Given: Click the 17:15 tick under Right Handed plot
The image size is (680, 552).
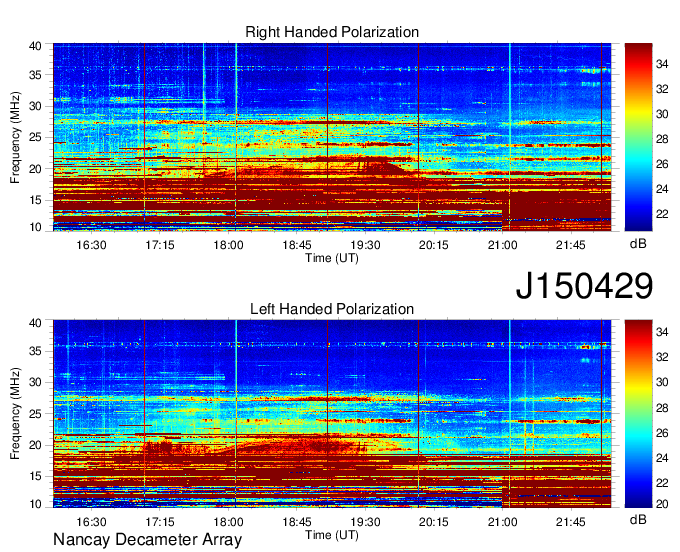Looking at the screenshot, I should click(160, 245).
